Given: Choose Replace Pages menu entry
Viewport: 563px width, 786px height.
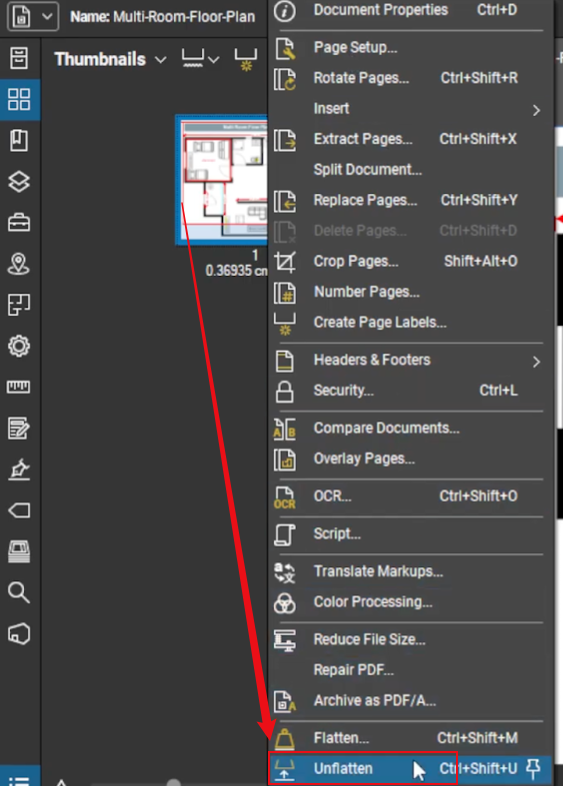Looking at the screenshot, I should (x=410, y=200).
